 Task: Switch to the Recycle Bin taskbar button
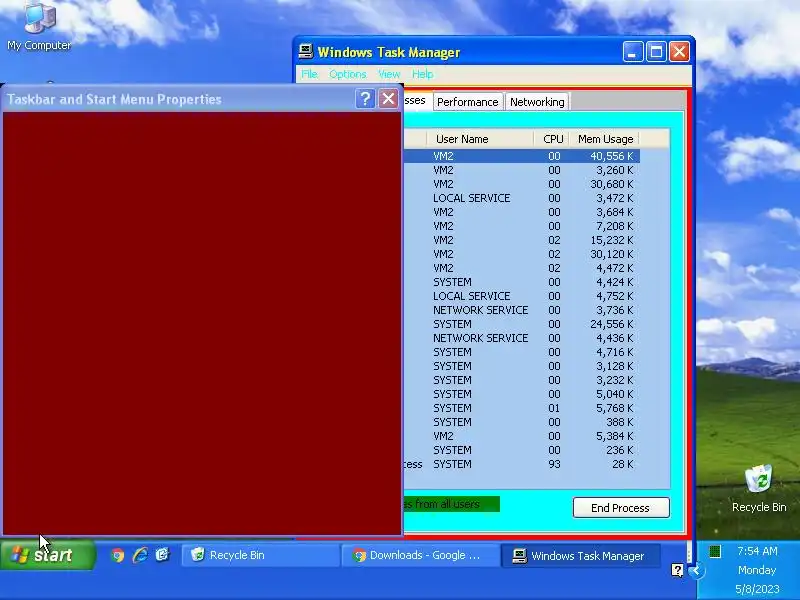(x=260, y=555)
